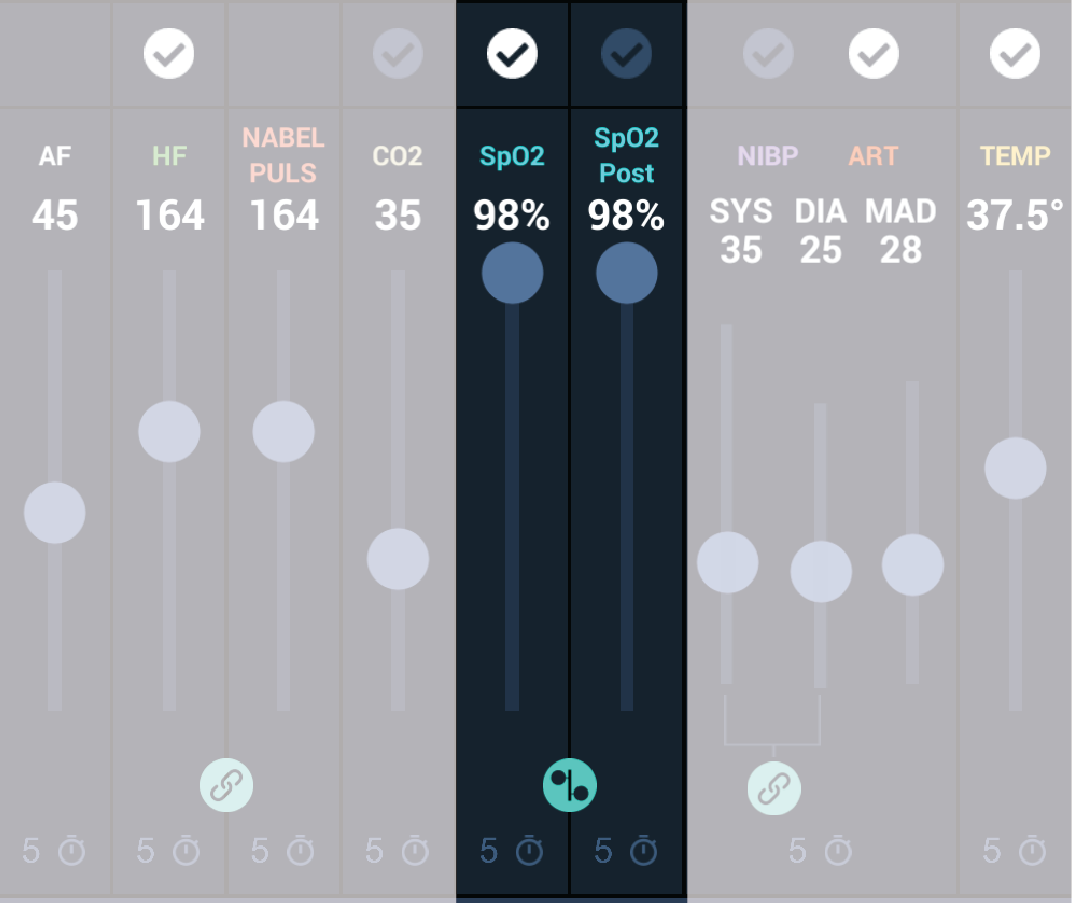
Task: Click the link icon below the NABEL PULS slider
Action: [x=226, y=785]
